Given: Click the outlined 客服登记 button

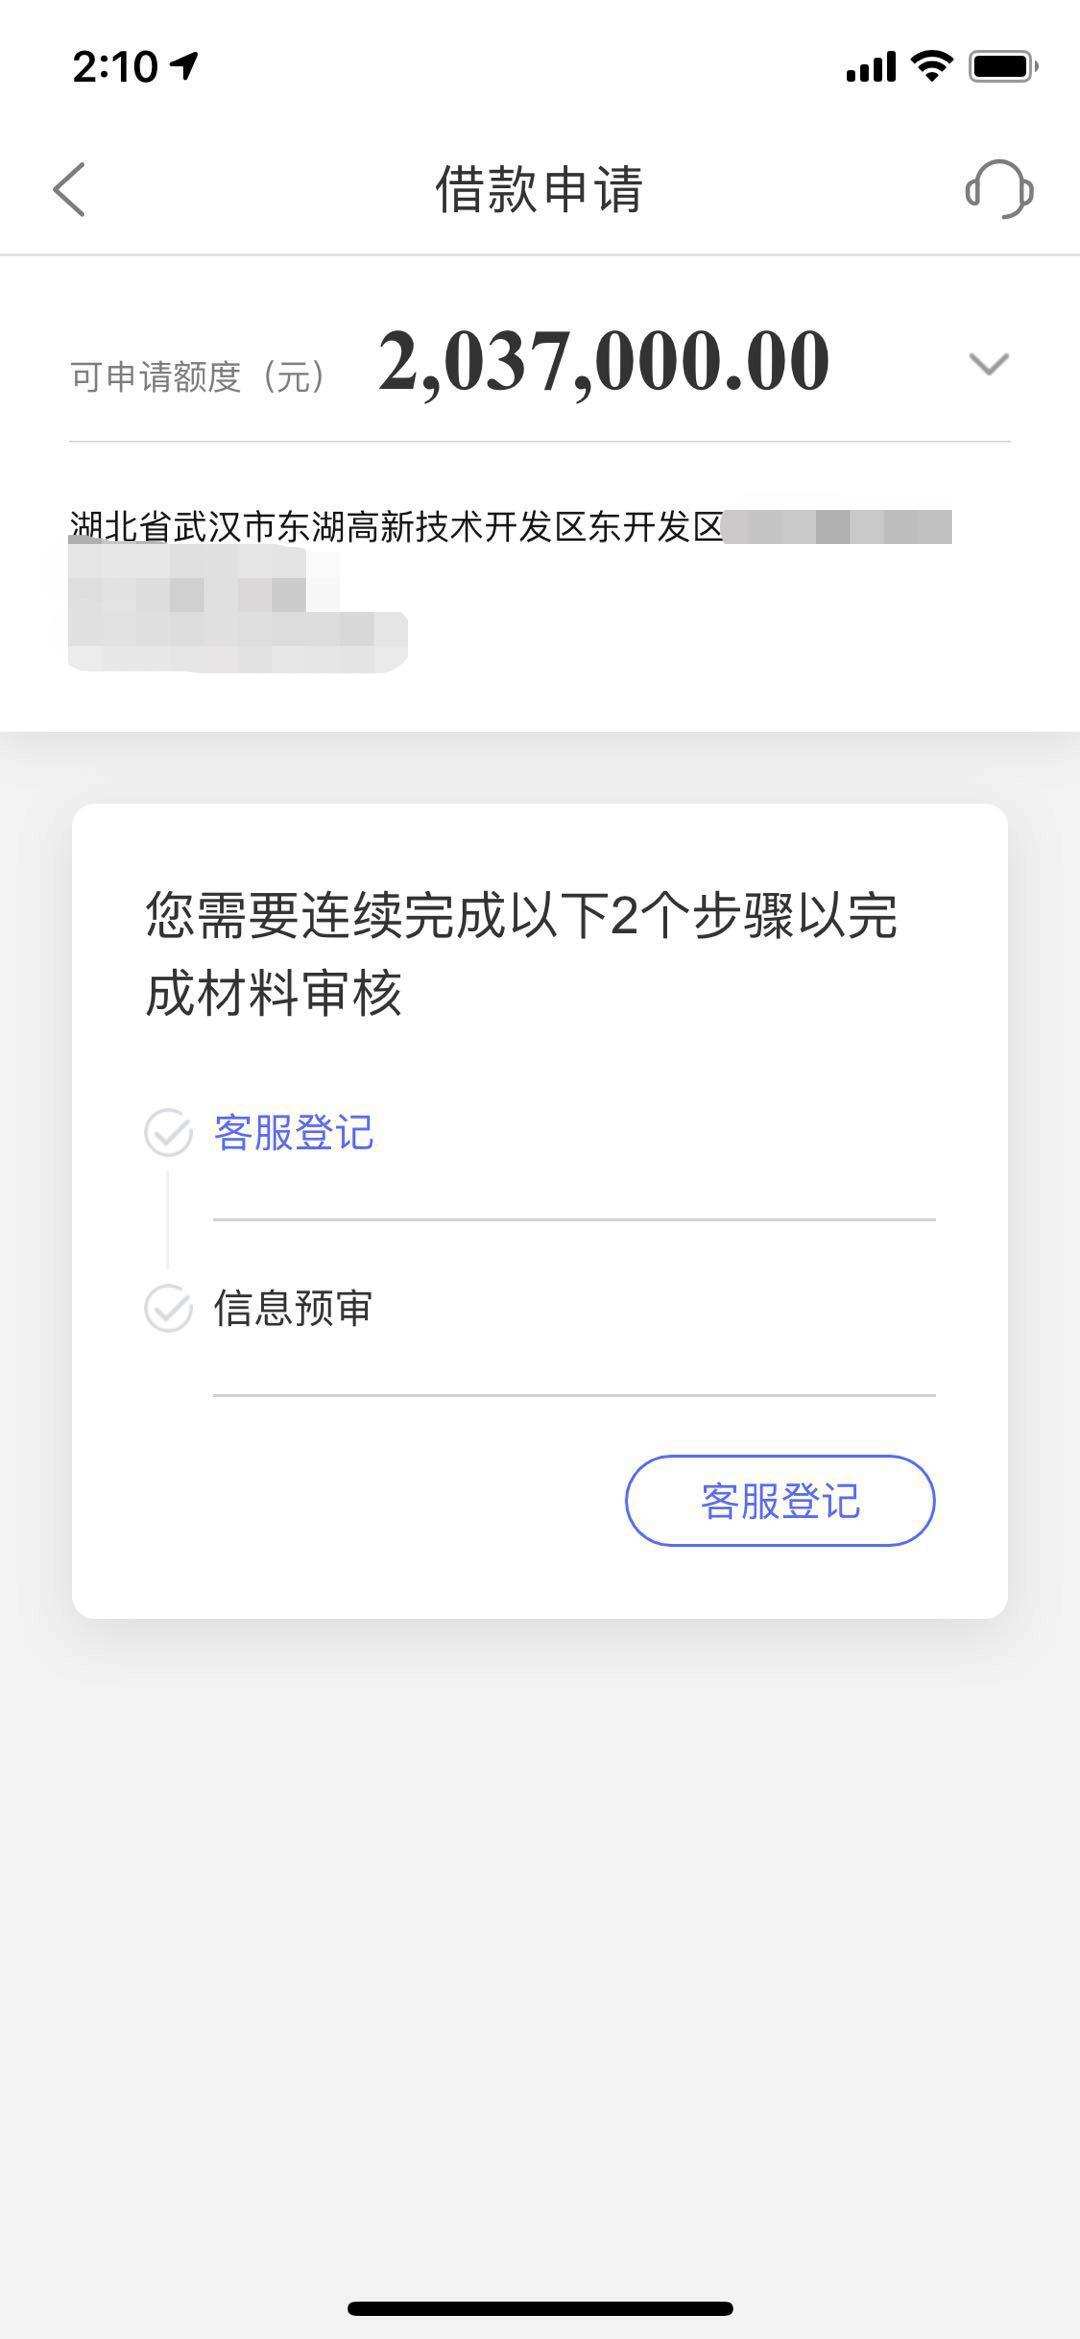Looking at the screenshot, I should tap(780, 1501).
